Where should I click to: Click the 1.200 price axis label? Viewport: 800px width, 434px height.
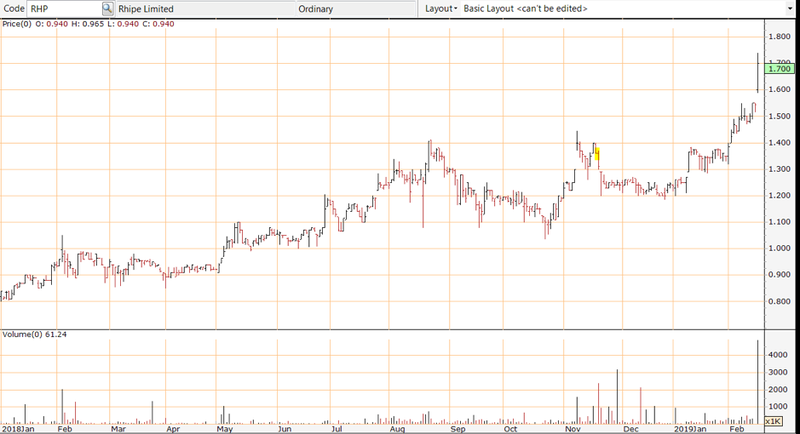pos(779,195)
